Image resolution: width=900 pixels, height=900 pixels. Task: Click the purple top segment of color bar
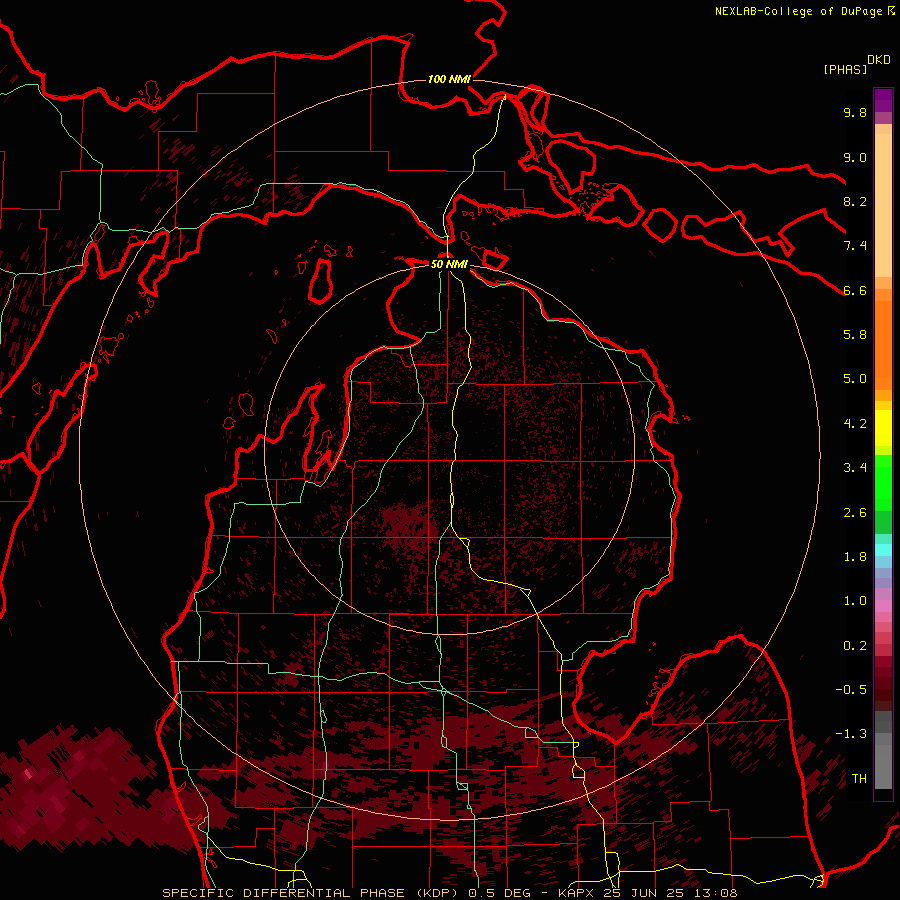pyautogui.click(x=883, y=100)
